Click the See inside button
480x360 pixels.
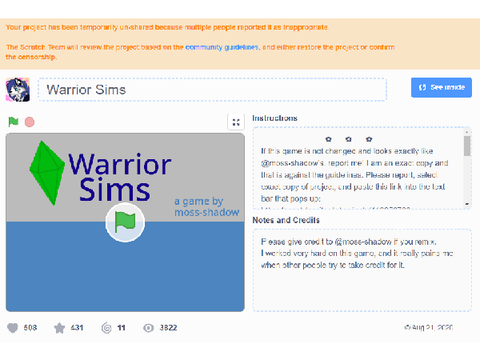441,88
